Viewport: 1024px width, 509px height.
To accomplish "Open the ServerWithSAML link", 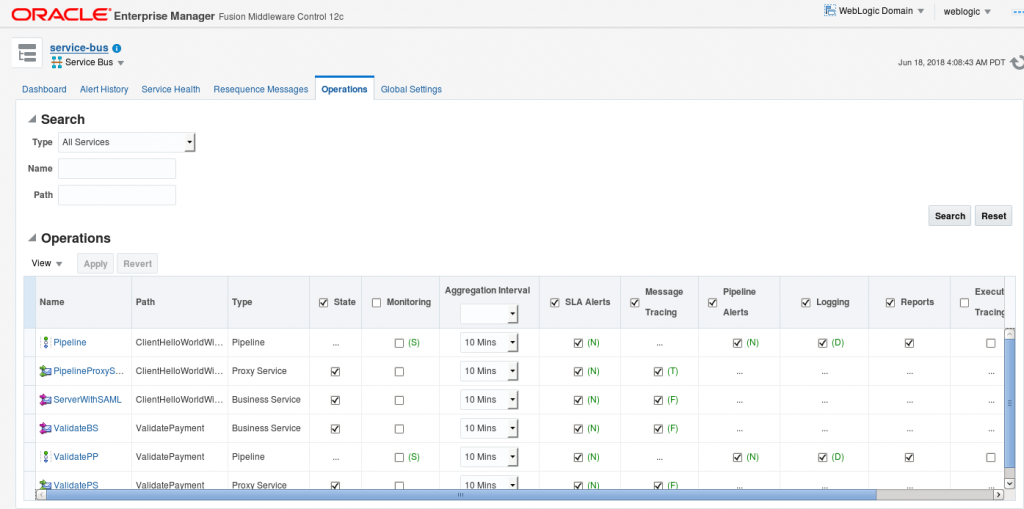I will pos(88,399).
